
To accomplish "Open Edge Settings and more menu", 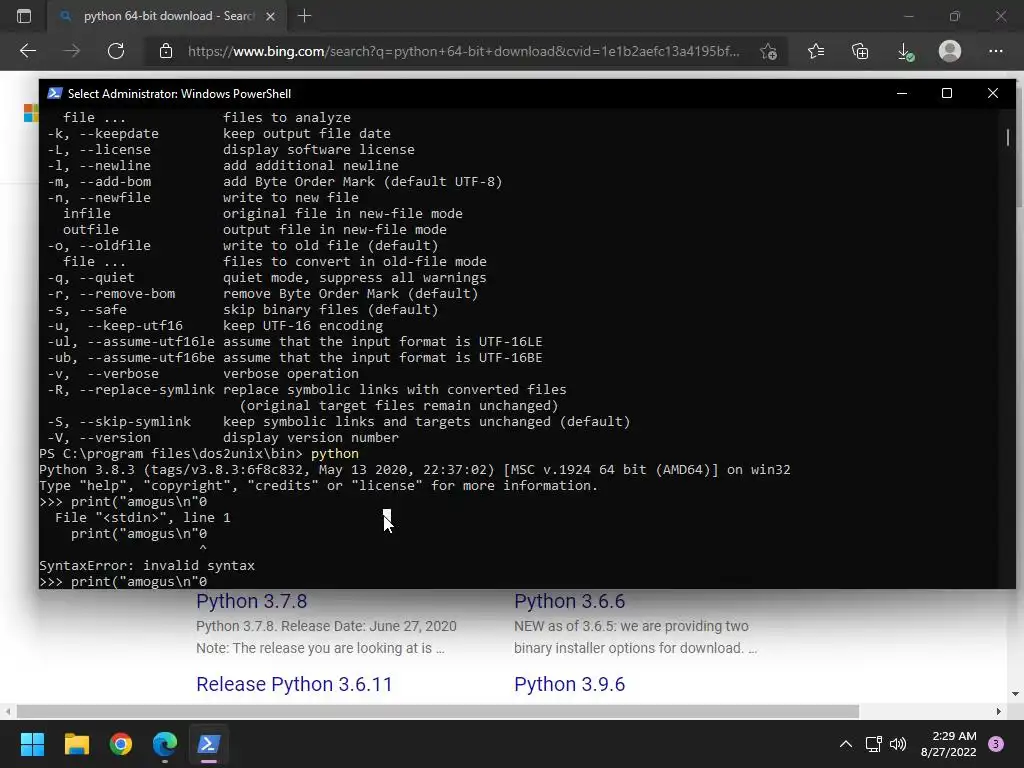I will 995,51.
